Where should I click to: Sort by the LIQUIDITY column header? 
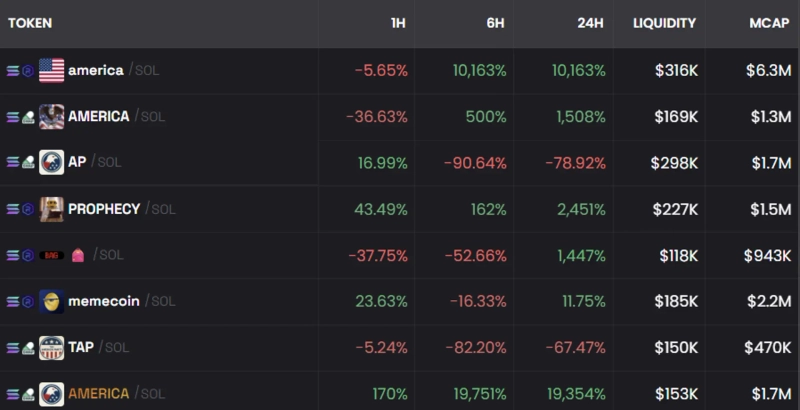pos(664,23)
